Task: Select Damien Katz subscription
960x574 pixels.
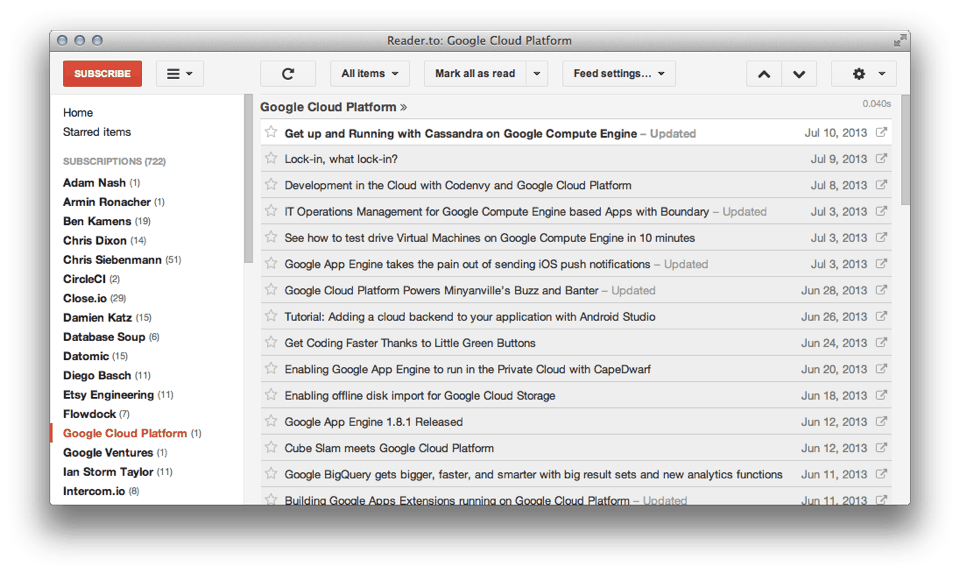Action: pos(107,318)
